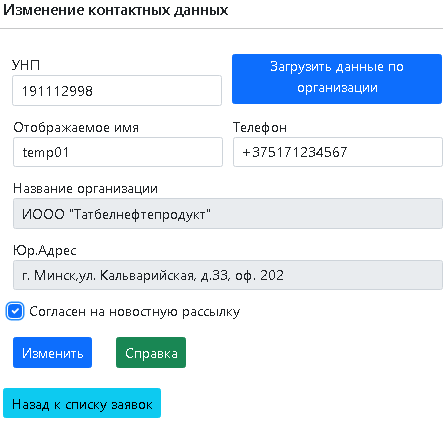
Task: Click the Телефон label
Action: click(x=260, y=127)
